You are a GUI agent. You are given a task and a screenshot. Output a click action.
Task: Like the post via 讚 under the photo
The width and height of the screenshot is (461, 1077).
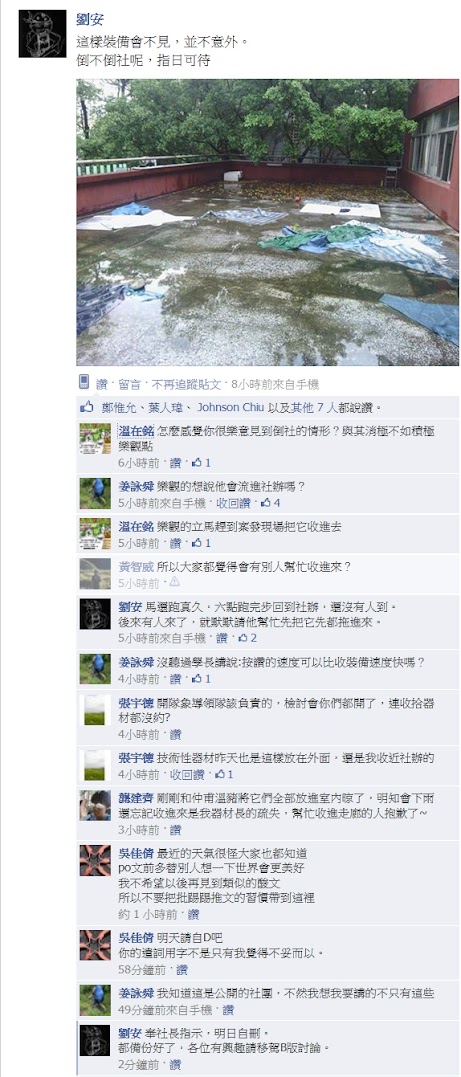pyautogui.click(x=102, y=385)
